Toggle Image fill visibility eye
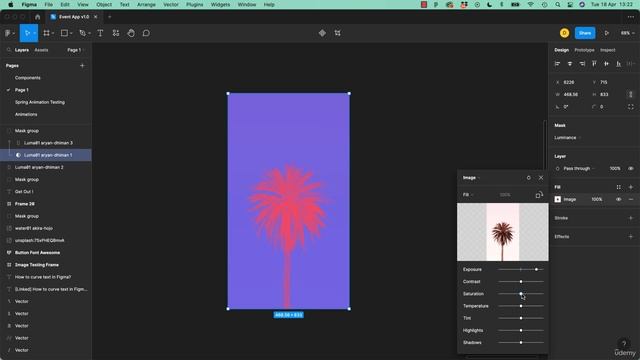 [x=618, y=199]
